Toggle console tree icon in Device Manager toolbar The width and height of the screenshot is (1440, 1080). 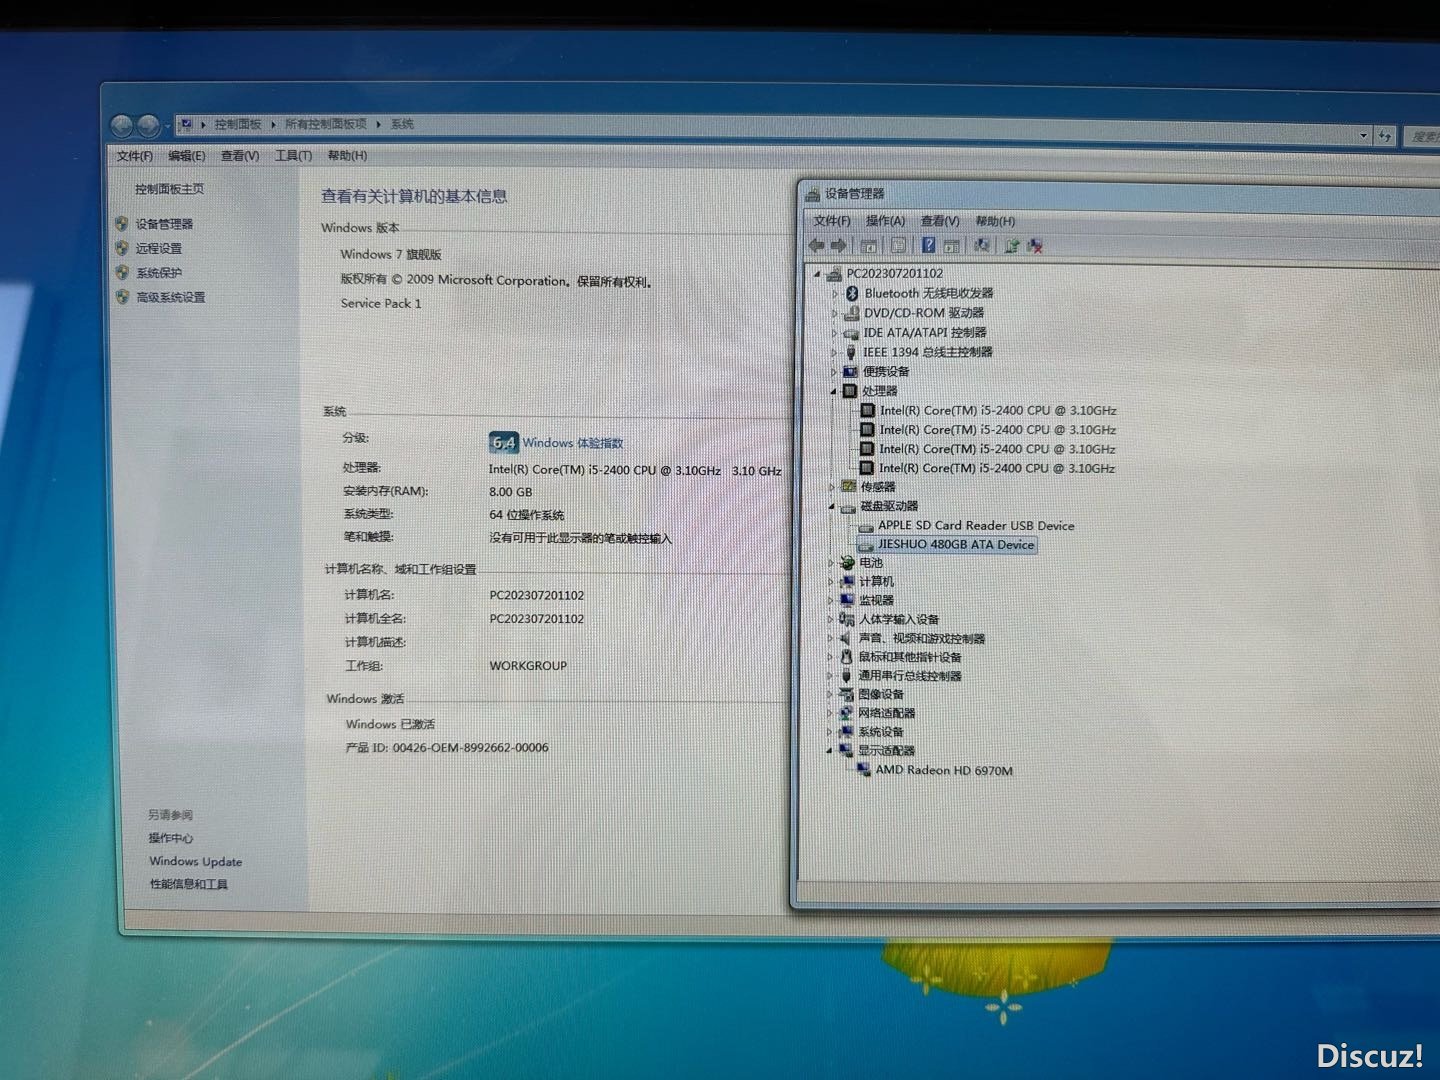(x=870, y=245)
